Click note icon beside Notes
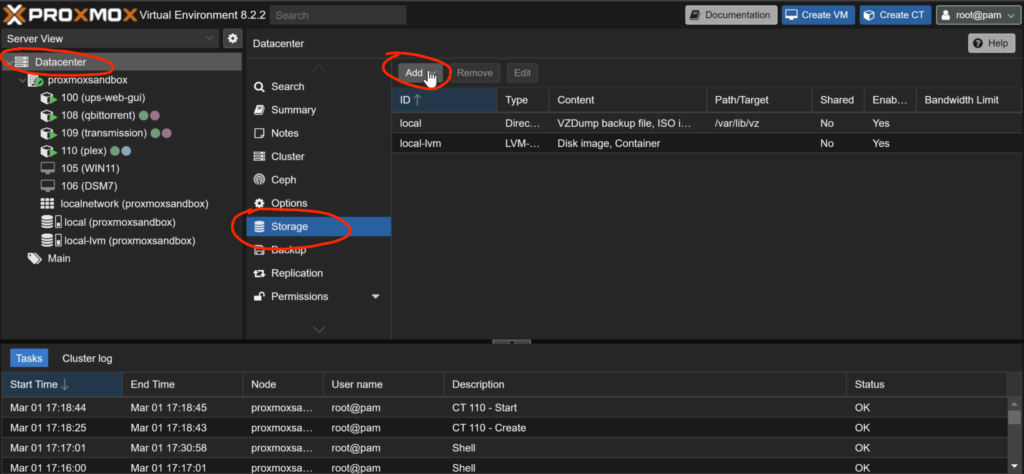The height and width of the screenshot is (474, 1024). pos(259,133)
